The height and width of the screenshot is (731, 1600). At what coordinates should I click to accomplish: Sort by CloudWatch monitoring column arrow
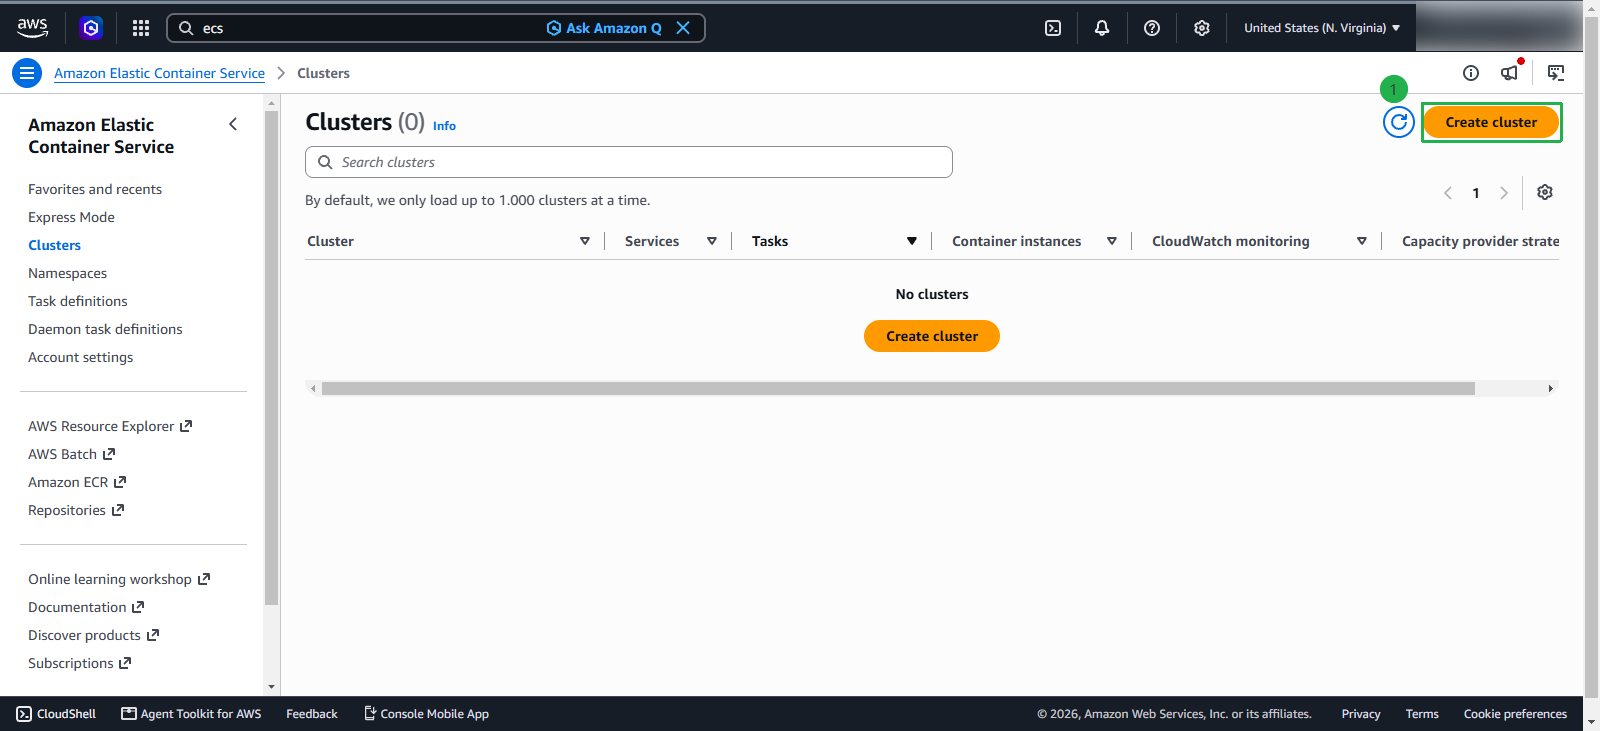(1362, 241)
